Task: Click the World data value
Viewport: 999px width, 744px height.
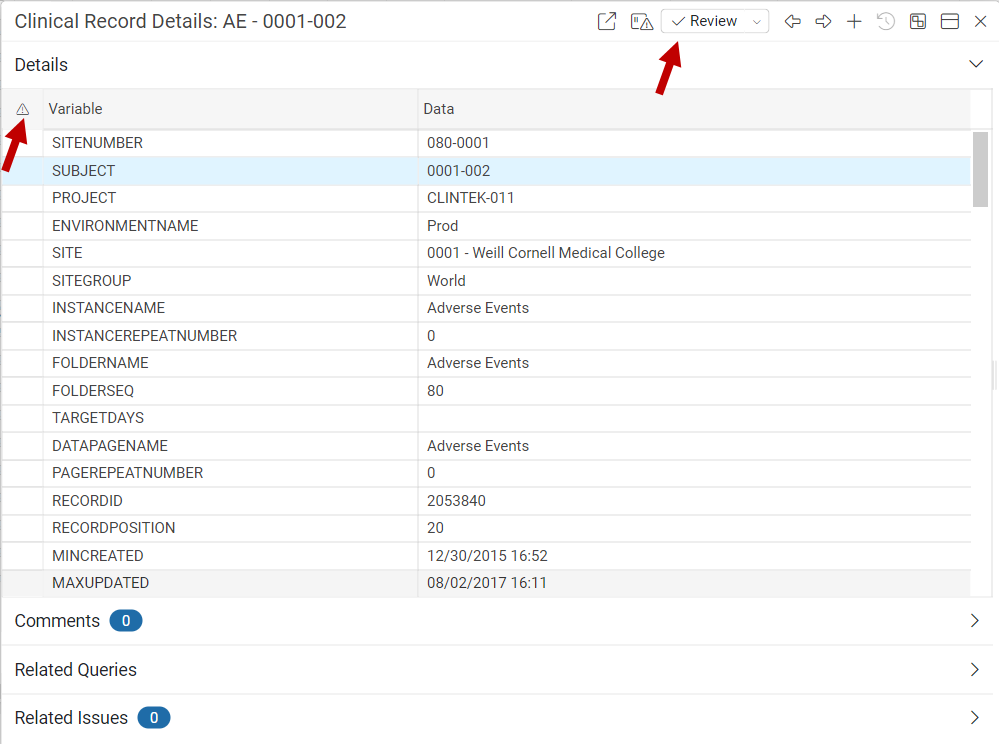Action: click(x=446, y=281)
